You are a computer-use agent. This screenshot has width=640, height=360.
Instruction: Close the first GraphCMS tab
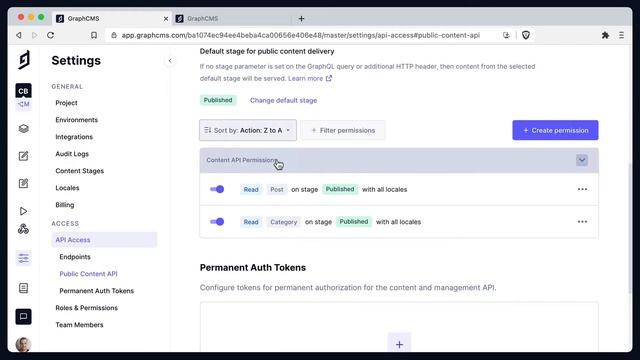pos(166,19)
